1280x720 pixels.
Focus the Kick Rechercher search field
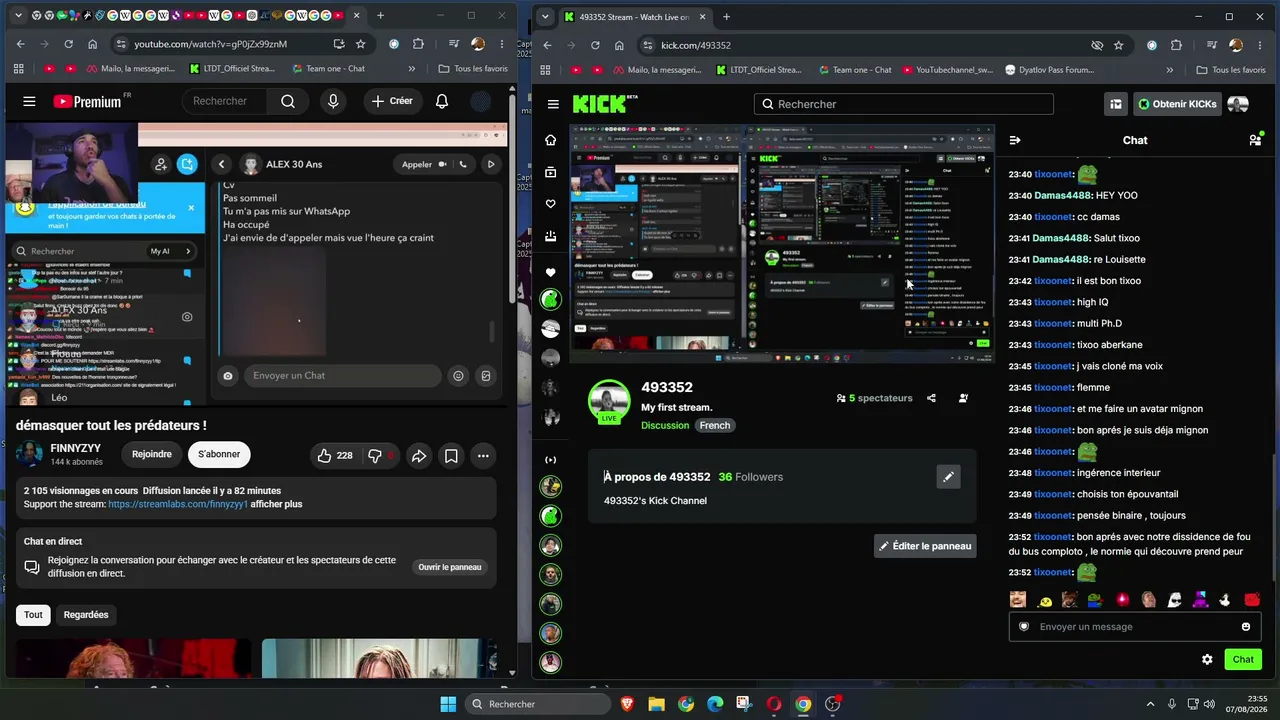point(904,104)
